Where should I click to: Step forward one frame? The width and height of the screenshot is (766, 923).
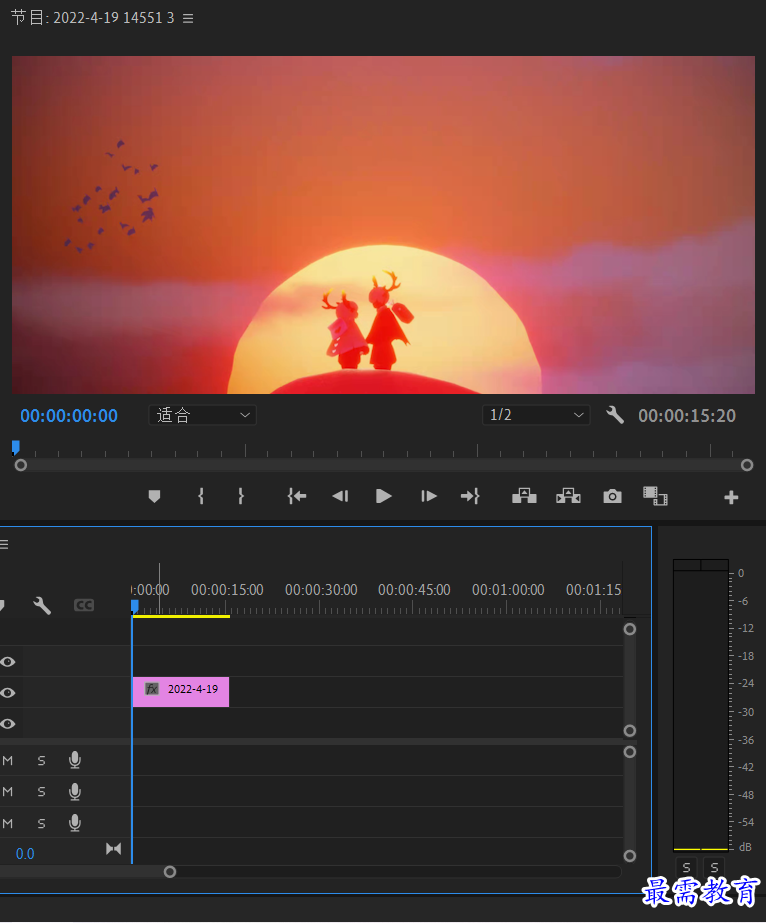pyautogui.click(x=429, y=496)
